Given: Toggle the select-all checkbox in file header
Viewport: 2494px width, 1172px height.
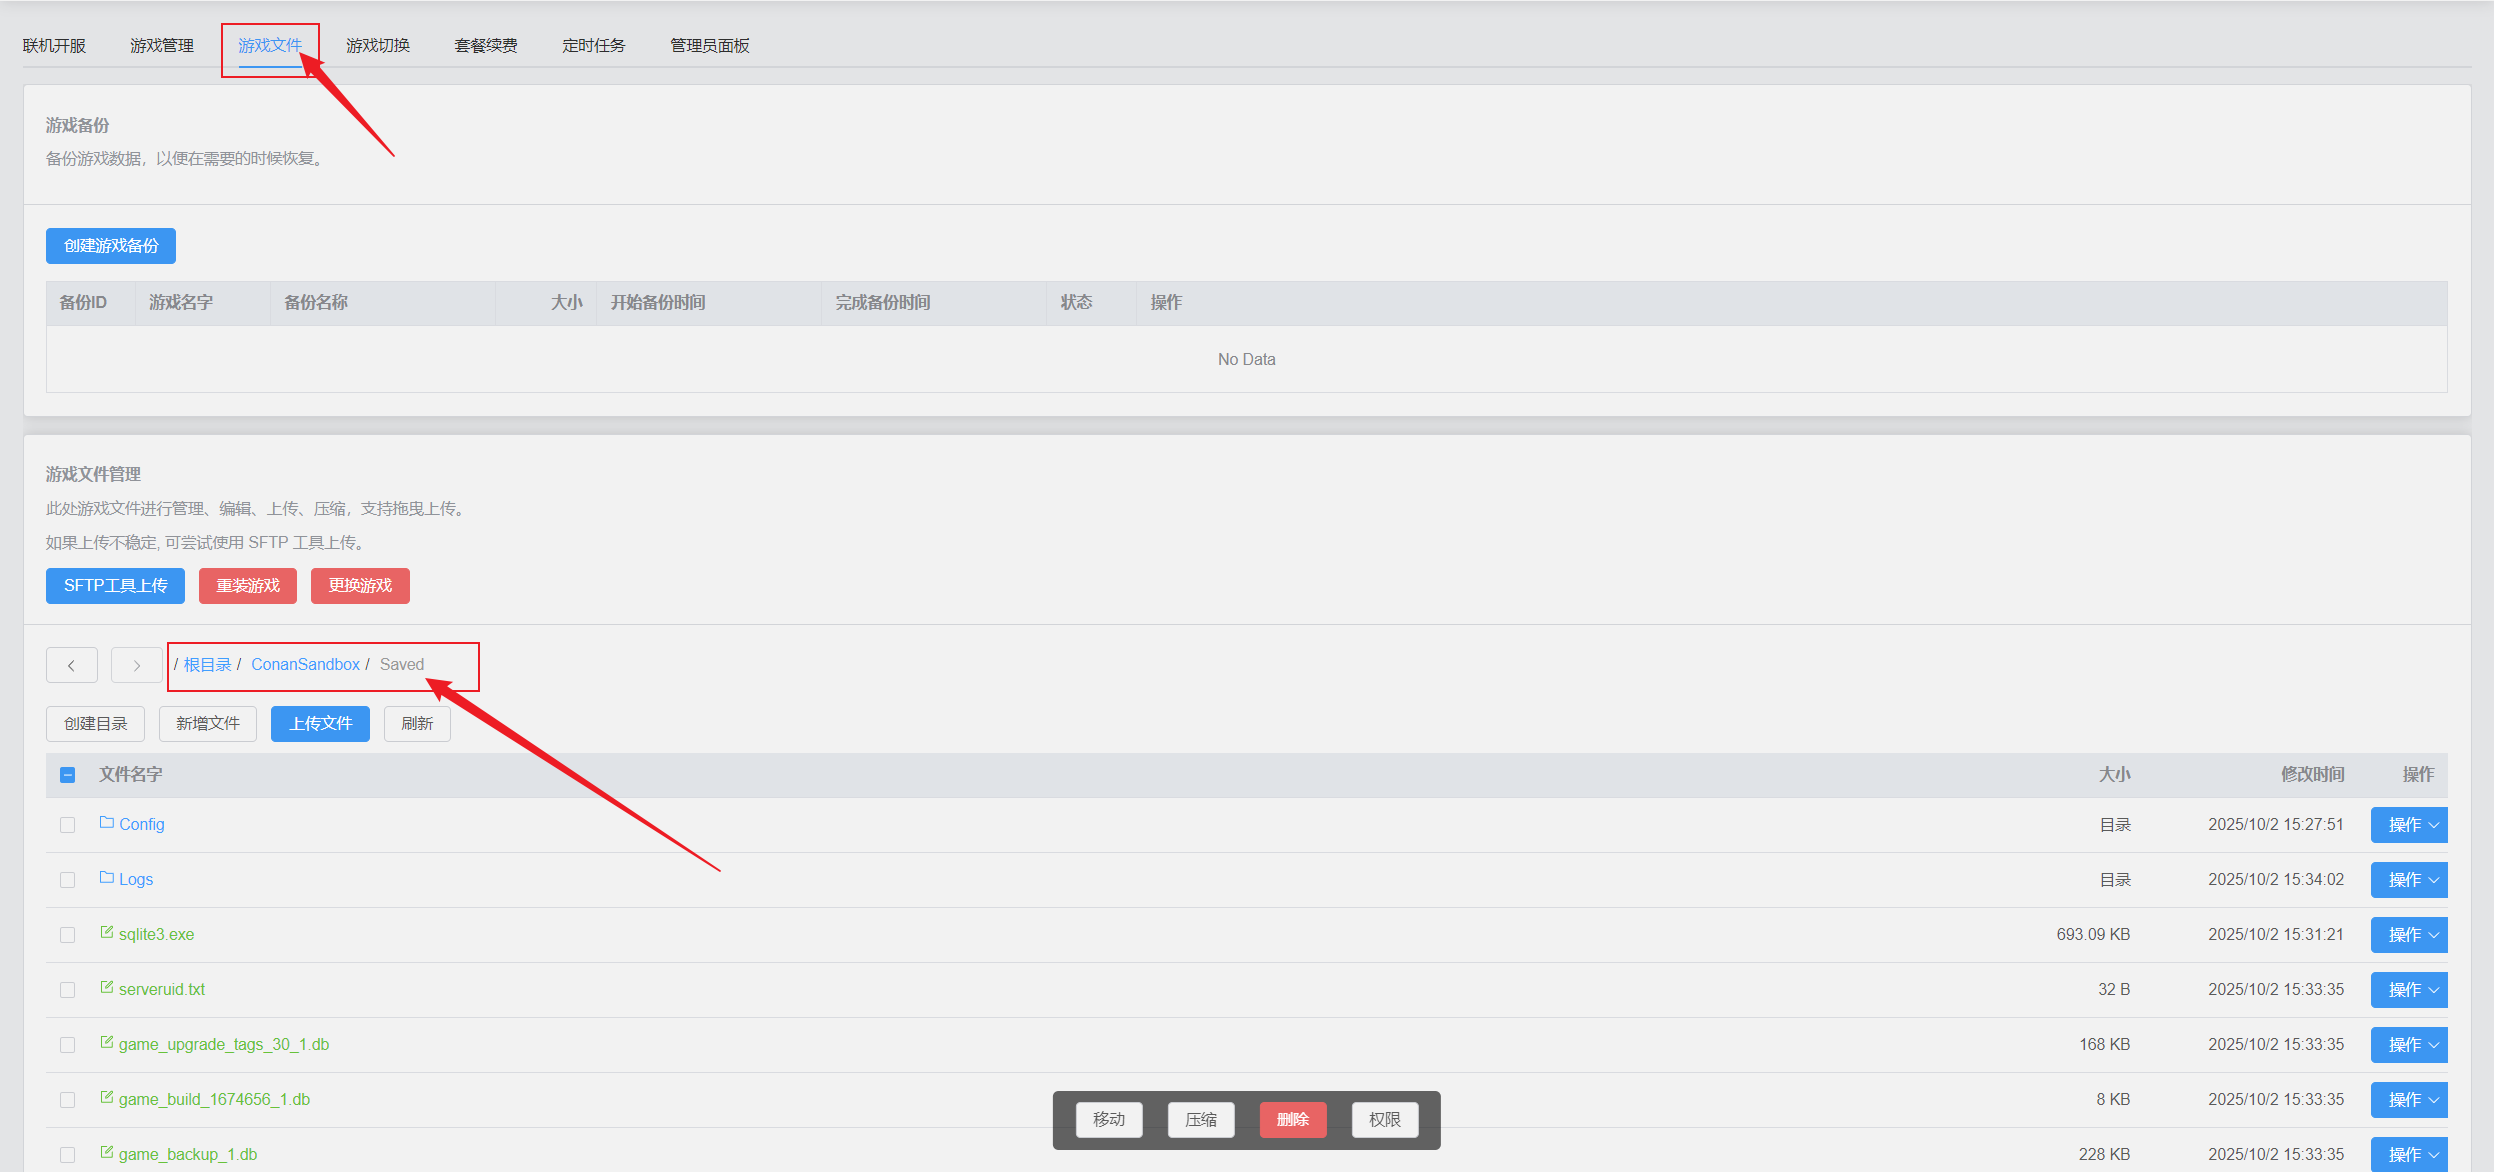Looking at the screenshot, I should (x=68, y=775).
